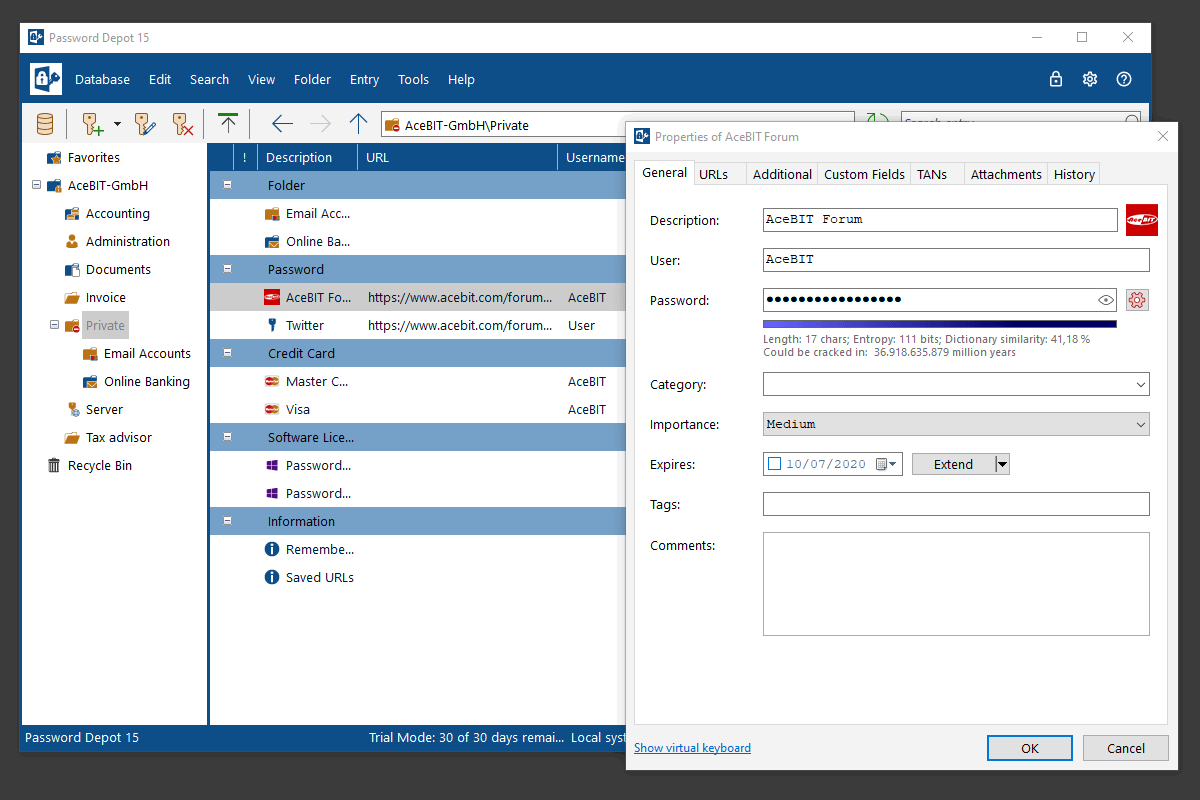Image resolution: width=1200 pixels, height=800 pixels.
Task: Collapse the Private folder node
Action: click(55, 325)
